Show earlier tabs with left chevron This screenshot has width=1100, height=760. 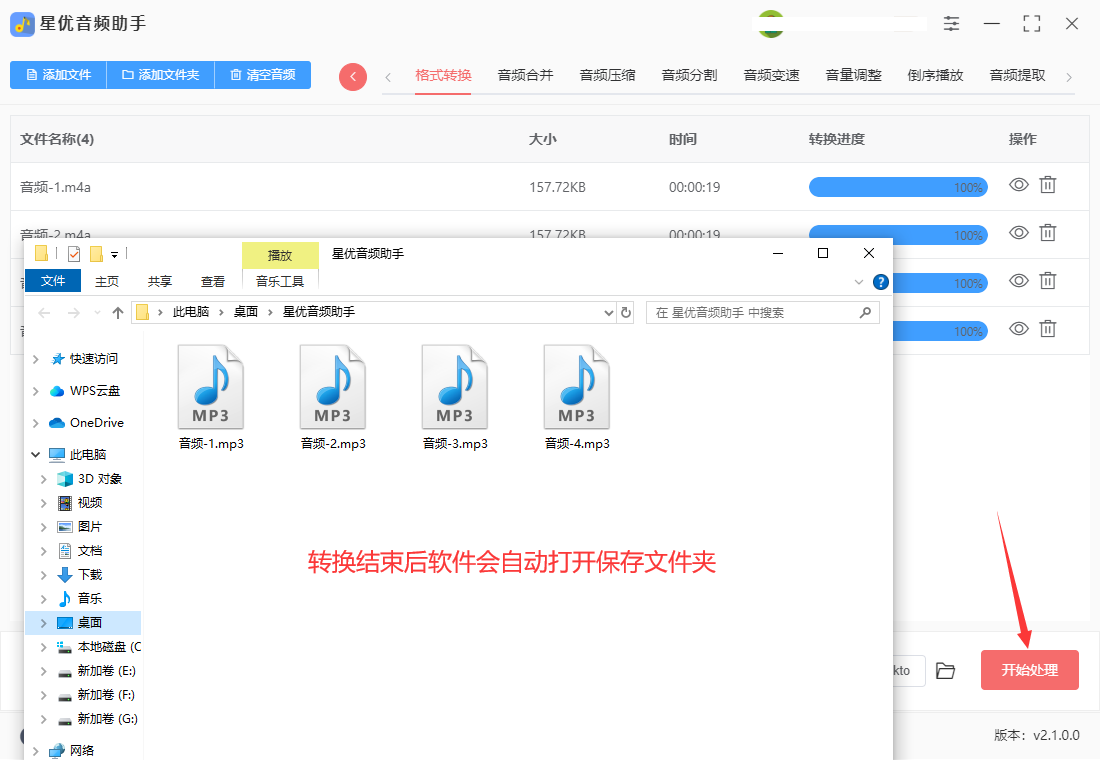click(x=388, y=77)
